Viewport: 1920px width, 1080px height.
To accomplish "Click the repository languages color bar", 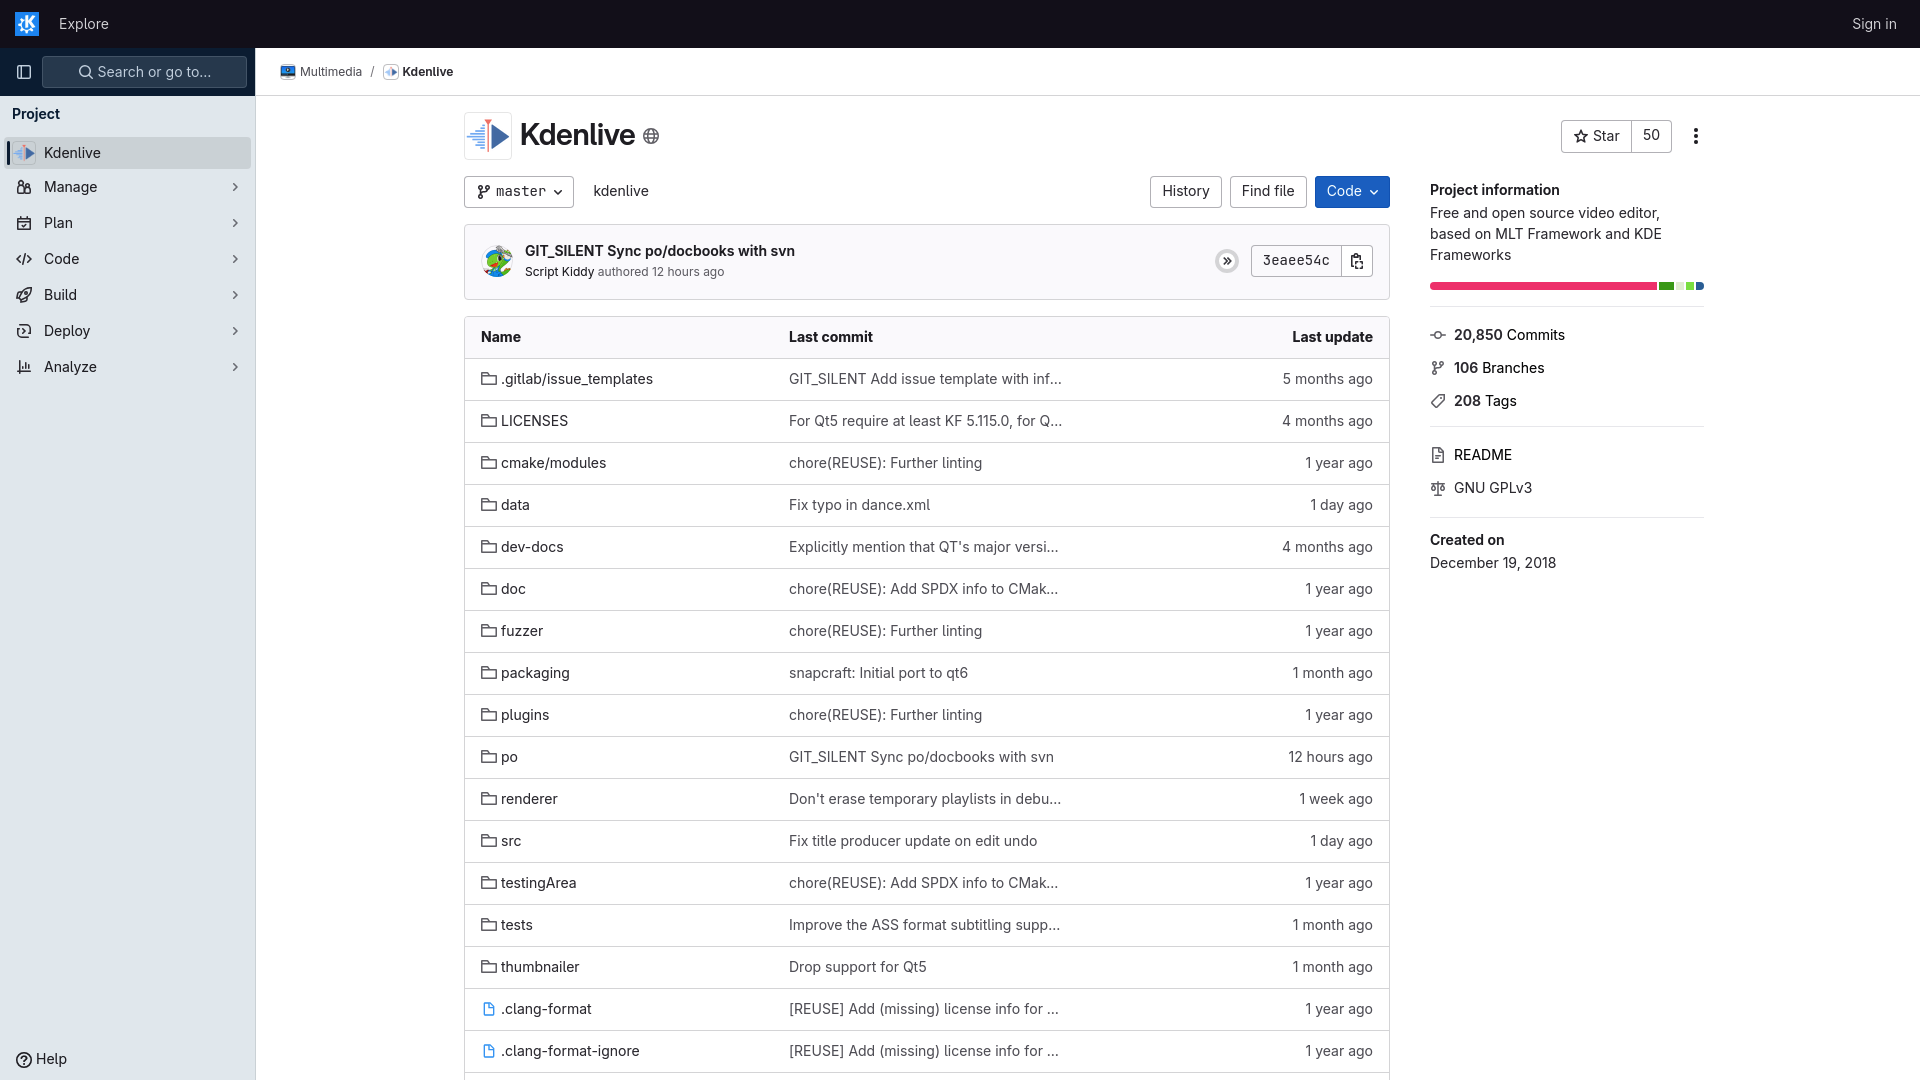I will click(x=1567, y=286).
